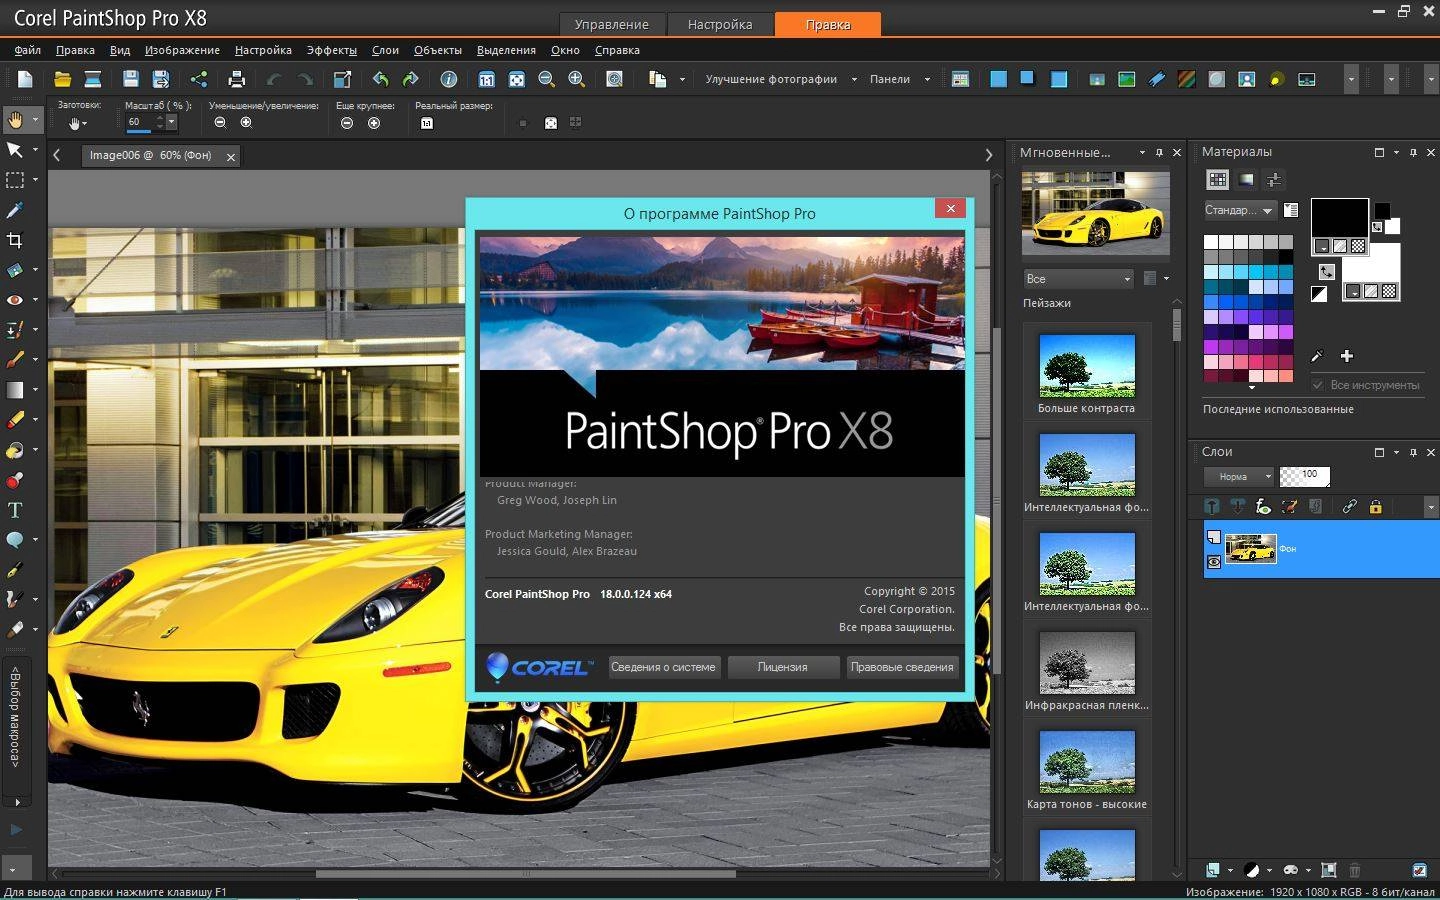This screenshot has width=1440, height=900.
Task: Select the Eraser tool
Action: (x=15, y=420)
